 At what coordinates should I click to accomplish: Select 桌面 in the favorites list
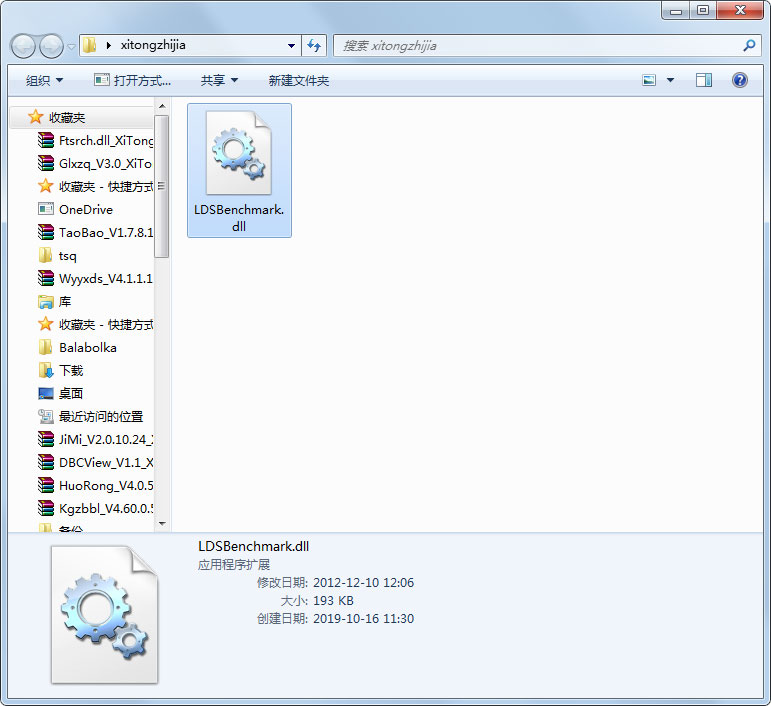(71, 394)
